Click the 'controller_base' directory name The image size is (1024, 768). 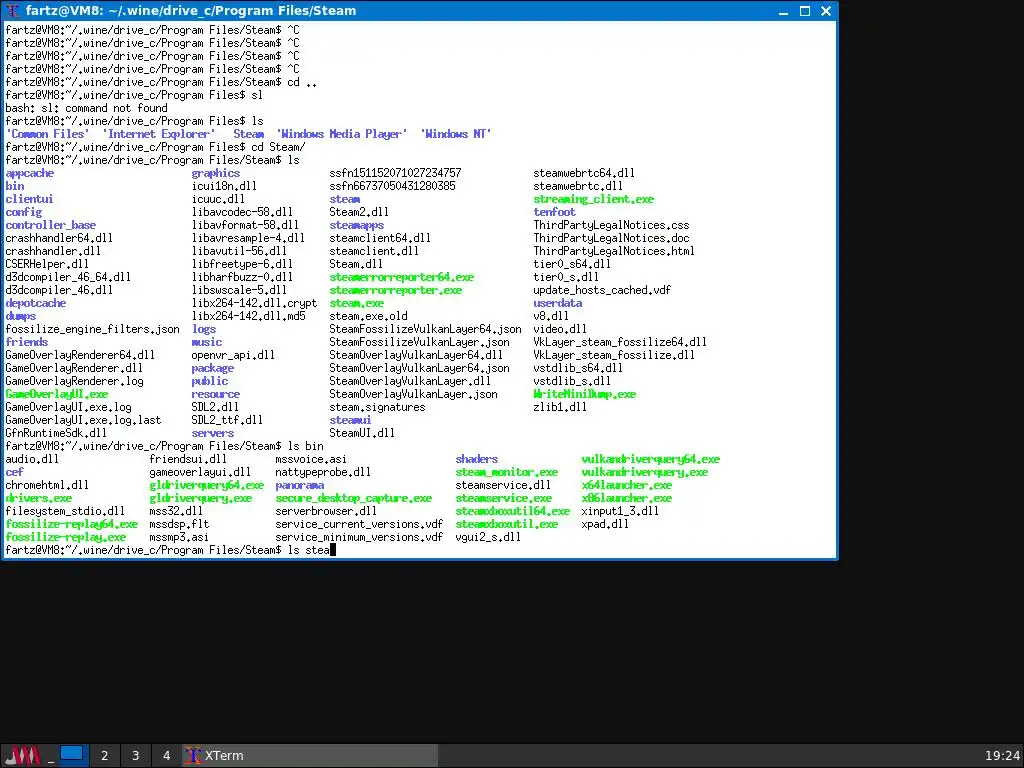click(50, 225)
